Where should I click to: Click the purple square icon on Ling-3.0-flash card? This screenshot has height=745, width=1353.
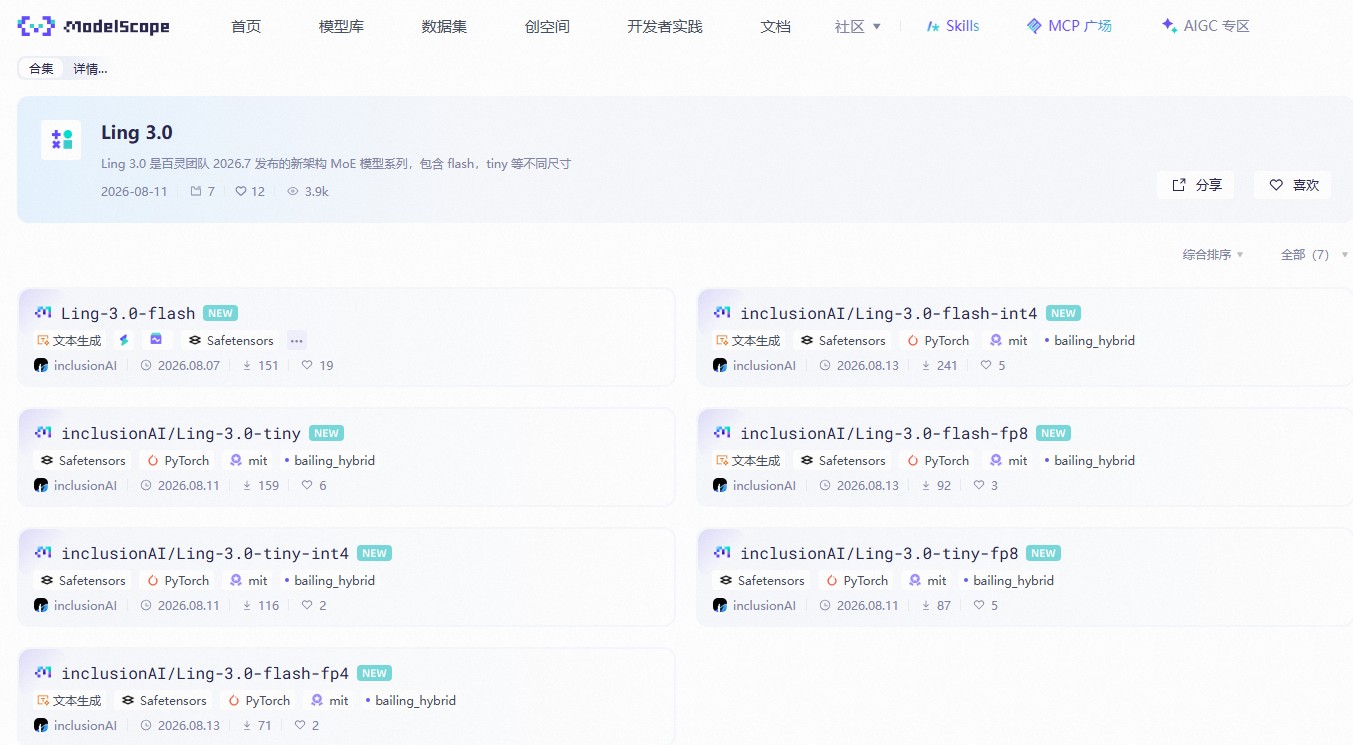pos(156,340)
